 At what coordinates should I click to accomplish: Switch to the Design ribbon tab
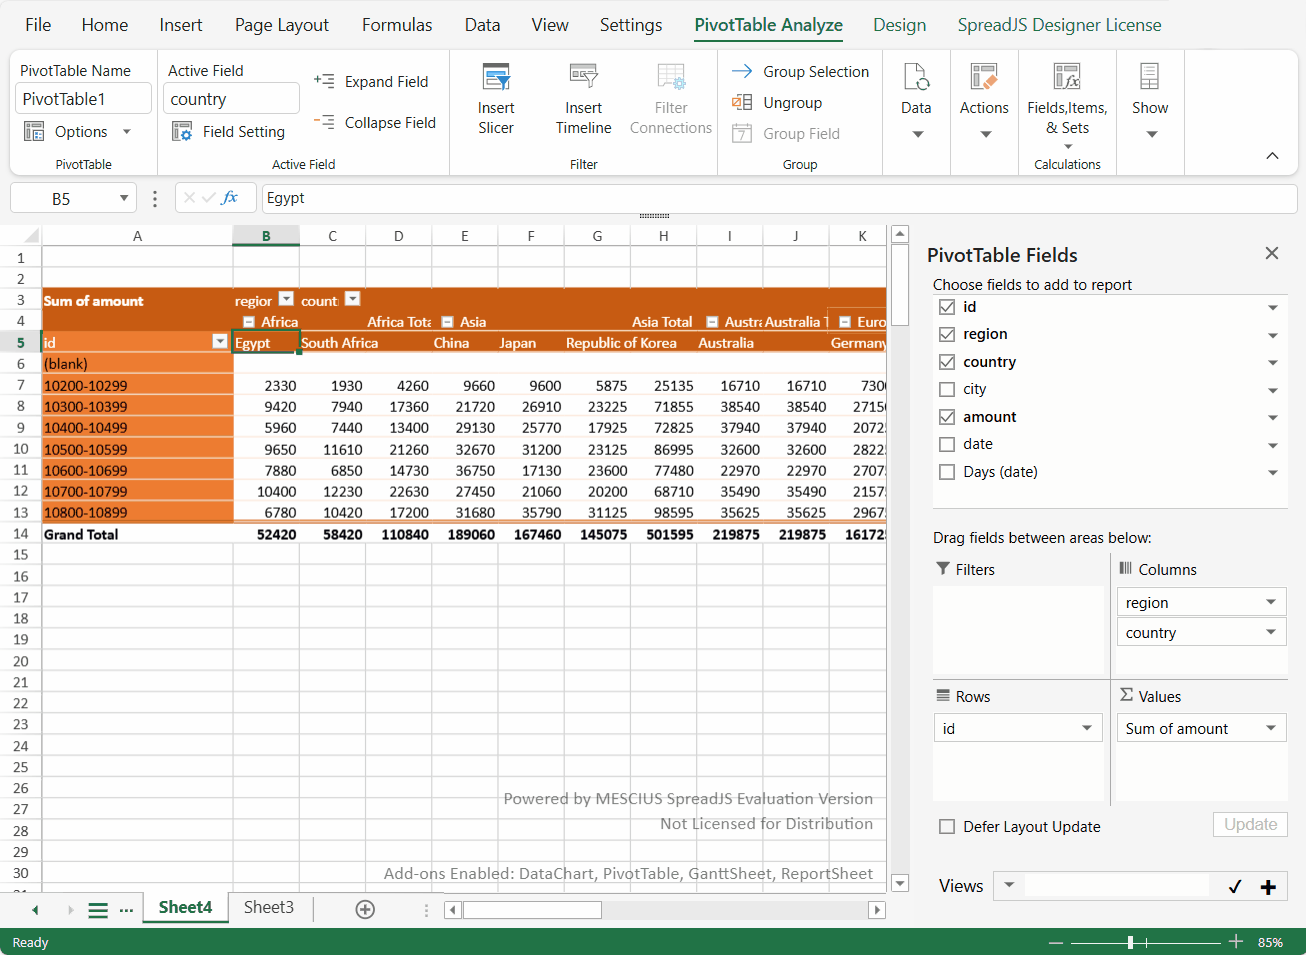tap(899, 25)
